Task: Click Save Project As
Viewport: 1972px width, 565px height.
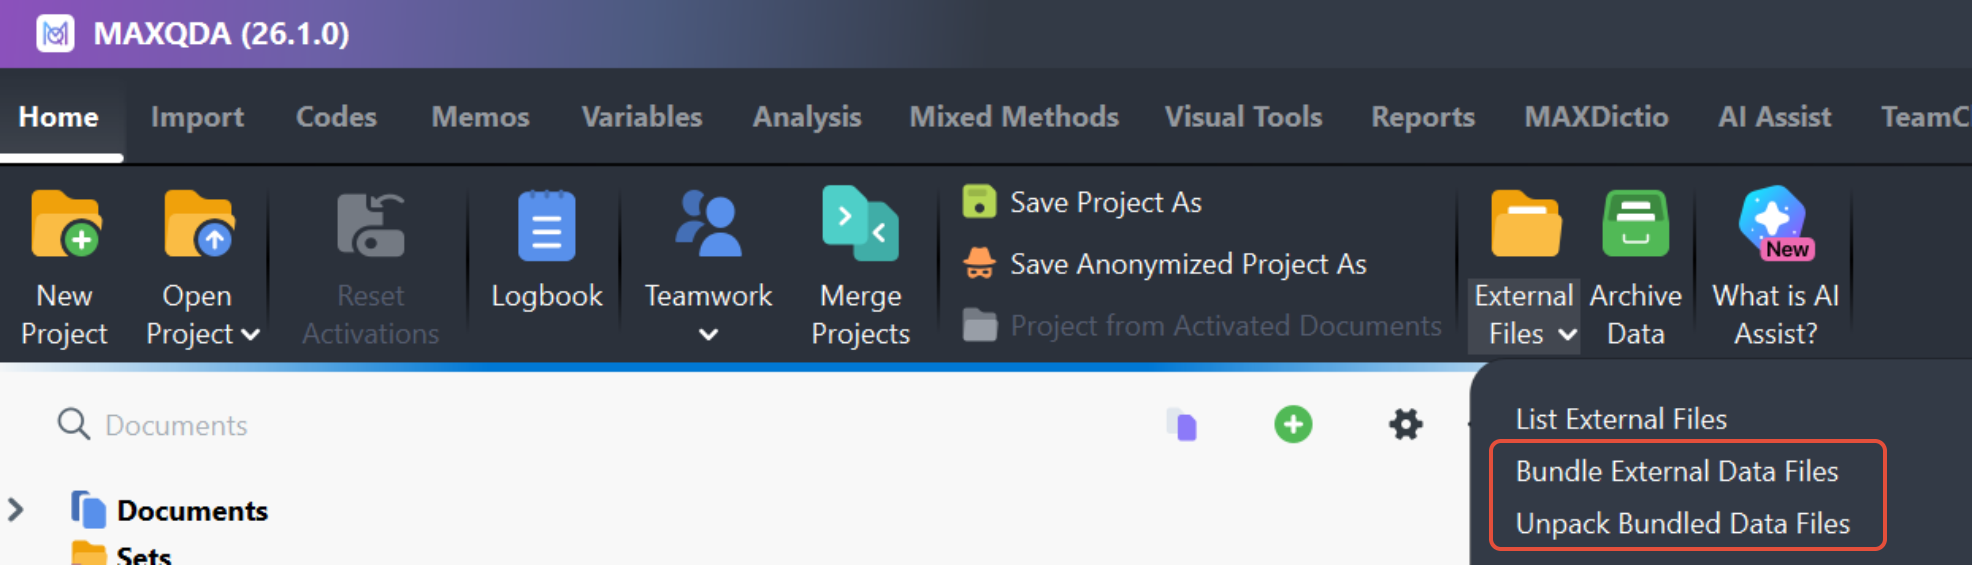Action: [x=1105, y=203]
